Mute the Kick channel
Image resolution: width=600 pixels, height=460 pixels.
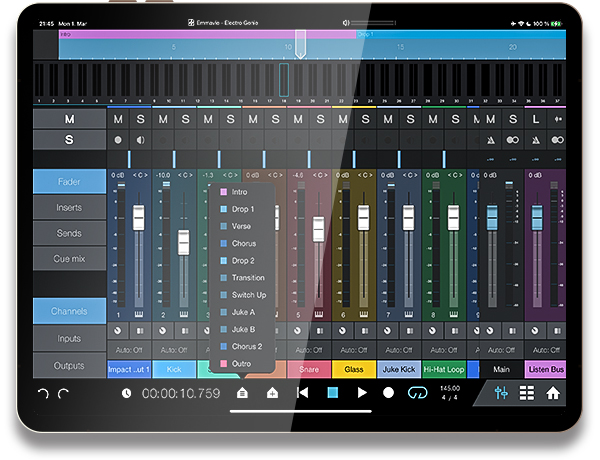click(x=163, y=119)
